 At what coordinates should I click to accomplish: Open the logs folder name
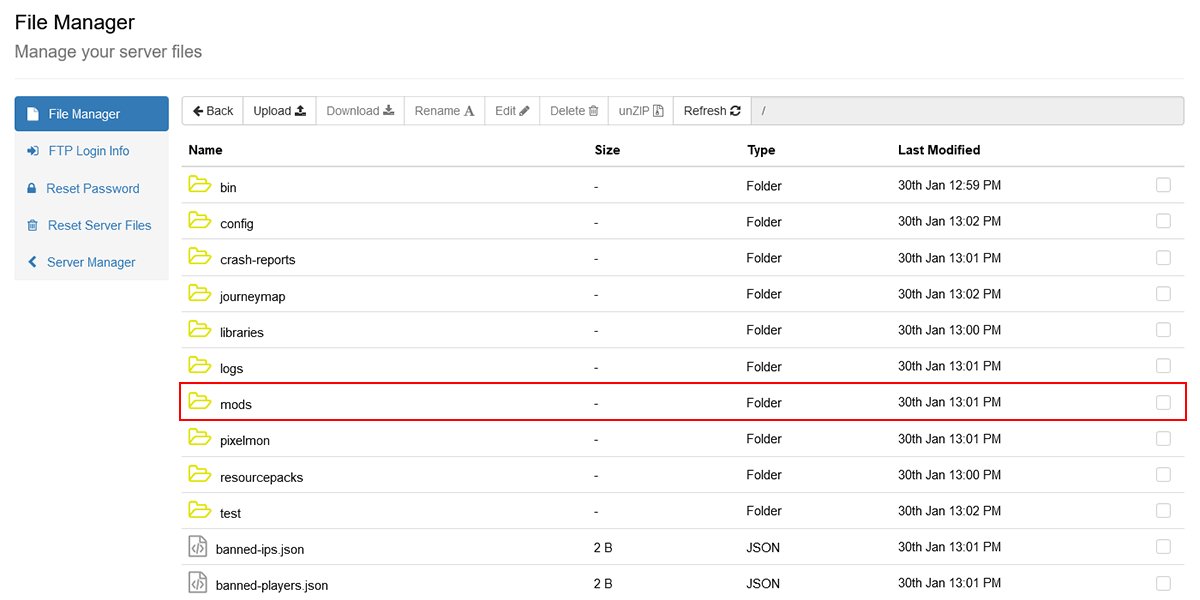coord(232,368)
